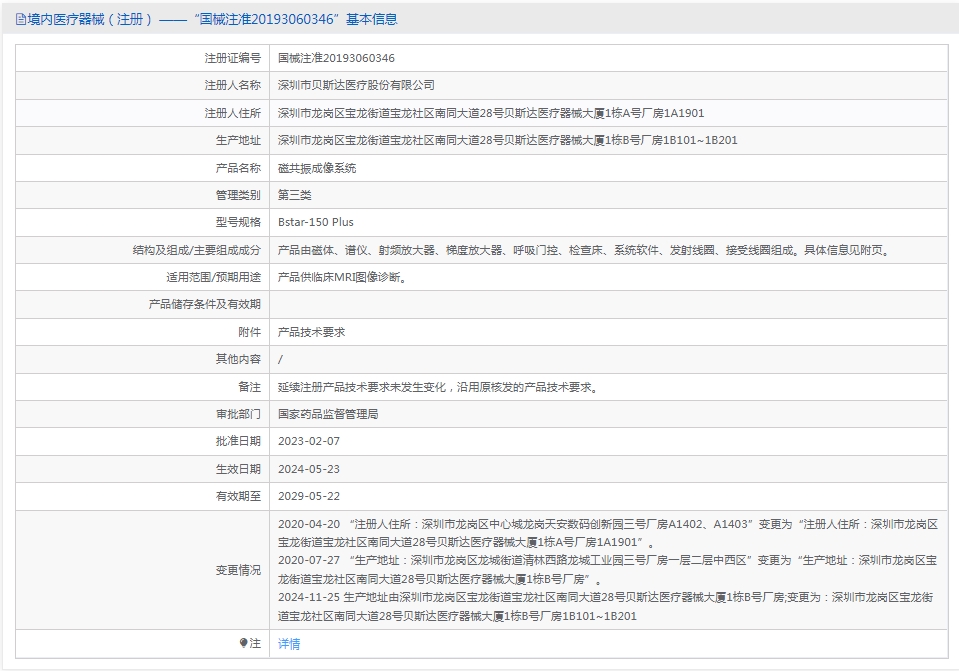Click the 其他内容 row label
959x671 pixels.
tap(238, 359)
